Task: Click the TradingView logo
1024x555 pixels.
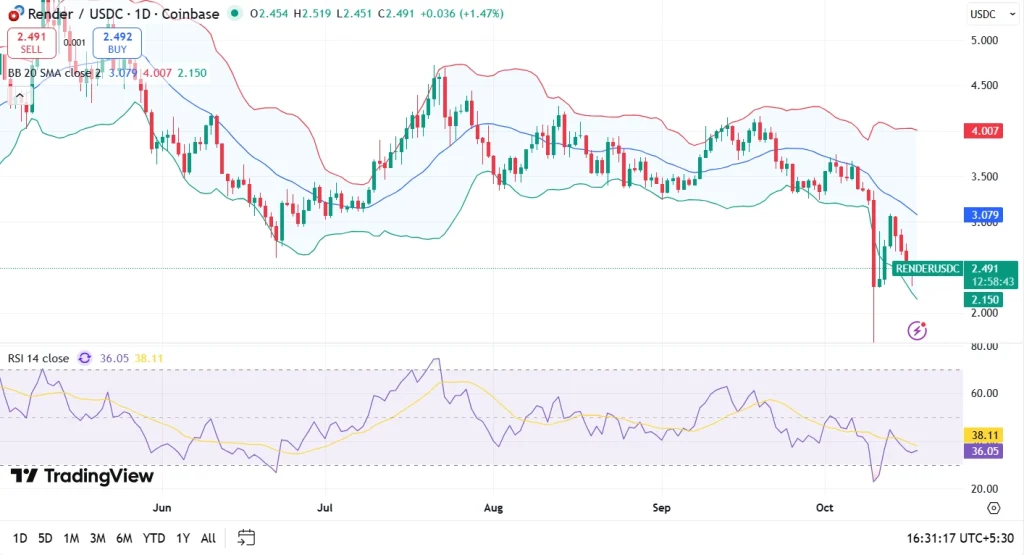Action: click(82, 476)
